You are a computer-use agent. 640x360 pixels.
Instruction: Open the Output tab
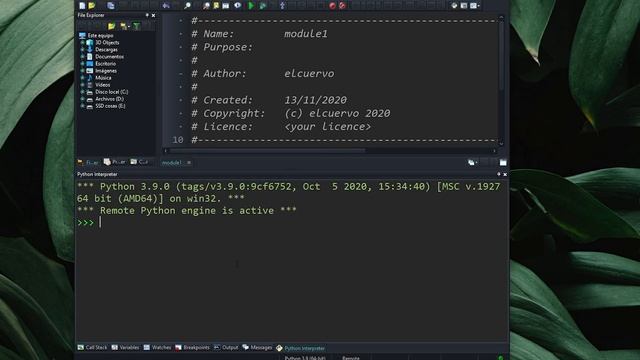[226, 348]
